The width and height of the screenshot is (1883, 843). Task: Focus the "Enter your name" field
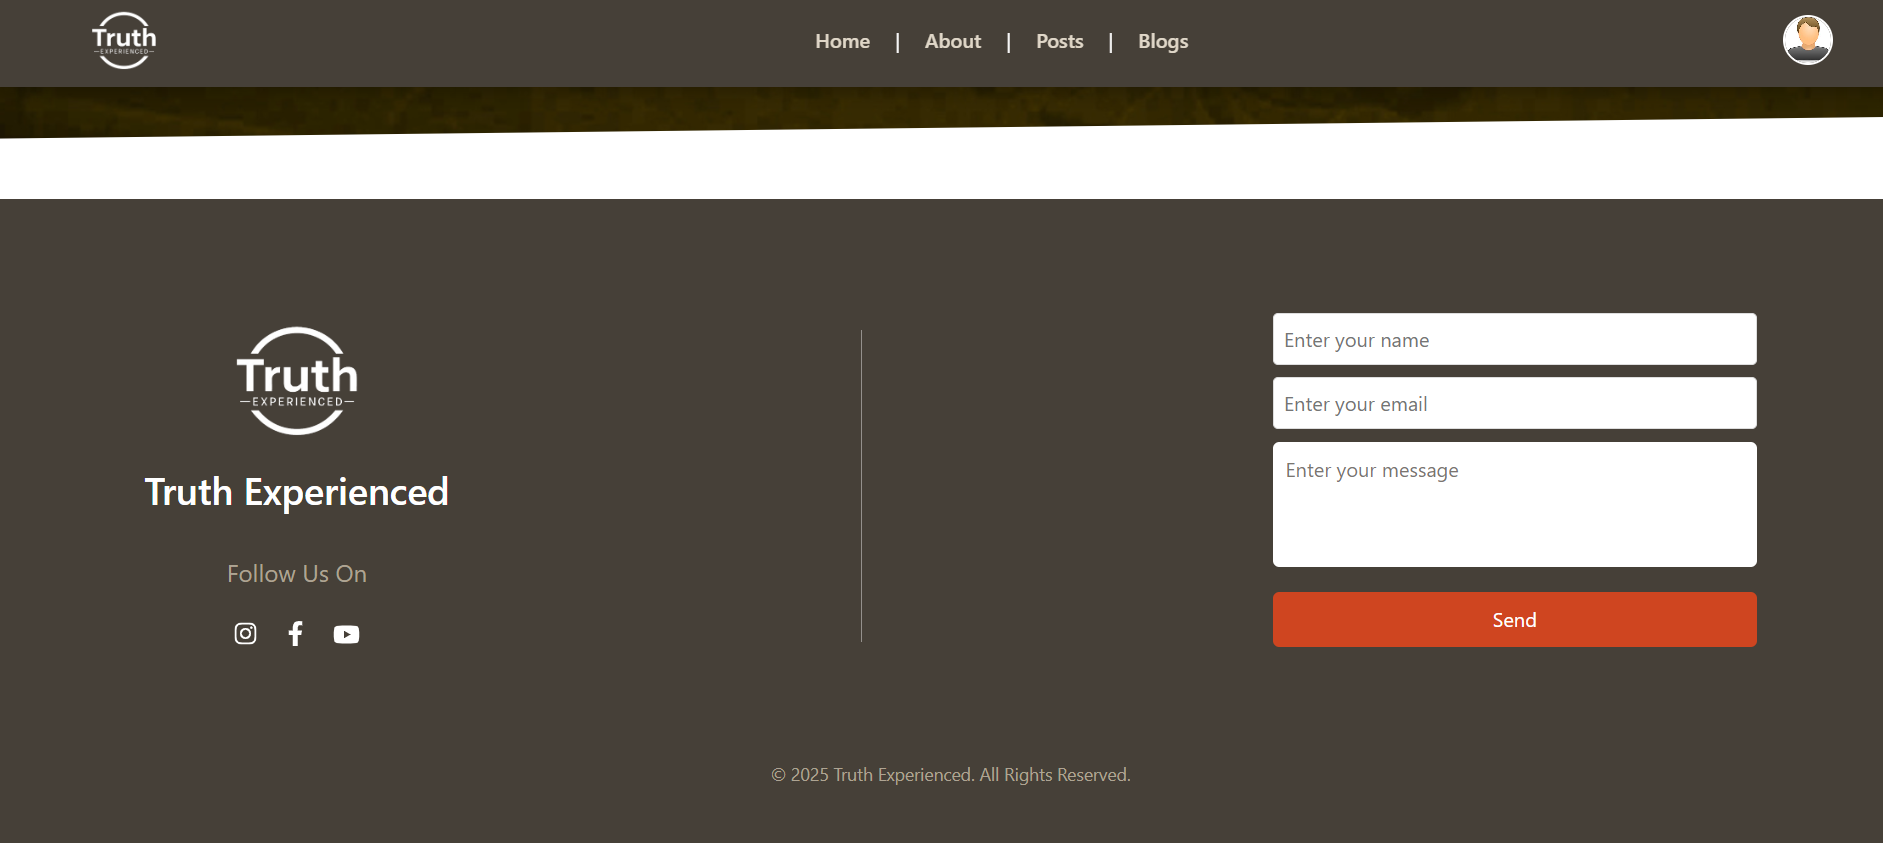tap(1514, 340)
